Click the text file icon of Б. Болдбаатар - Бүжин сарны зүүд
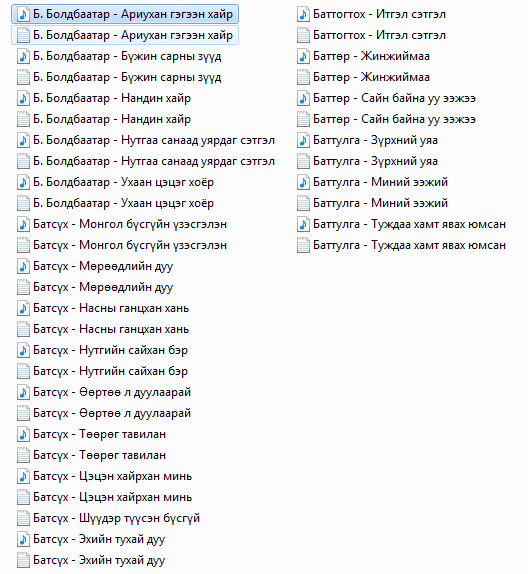This screenshot has width=528, height=574. pos(23,77)
